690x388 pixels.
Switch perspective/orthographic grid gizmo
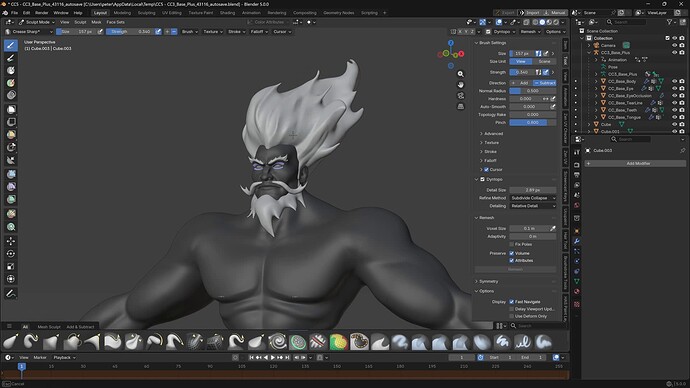(461, 106)
